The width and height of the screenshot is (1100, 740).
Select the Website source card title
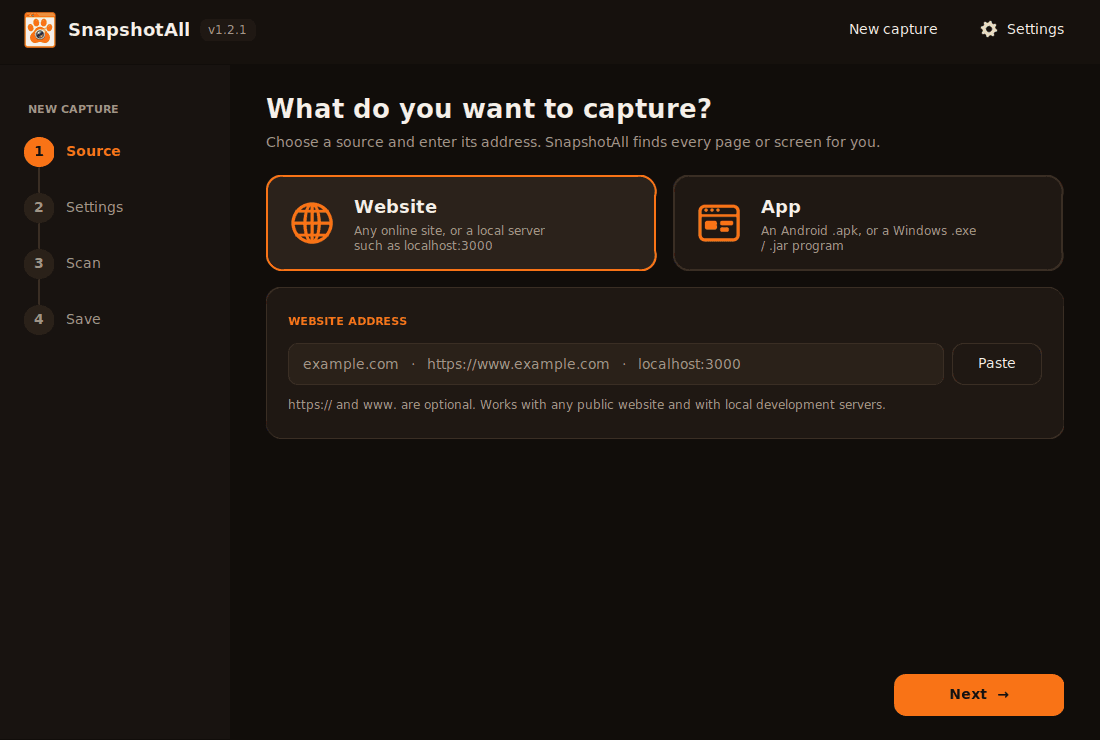tap(396, 207)
